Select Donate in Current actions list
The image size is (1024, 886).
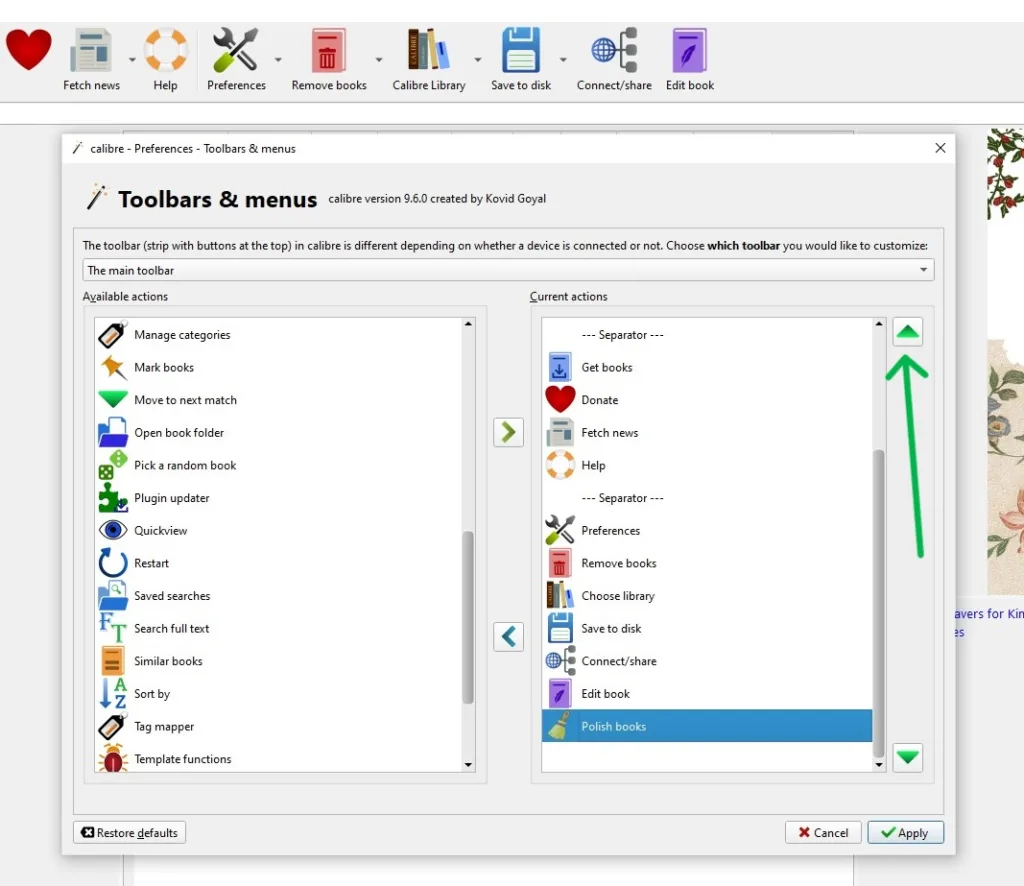pos(707,400)
